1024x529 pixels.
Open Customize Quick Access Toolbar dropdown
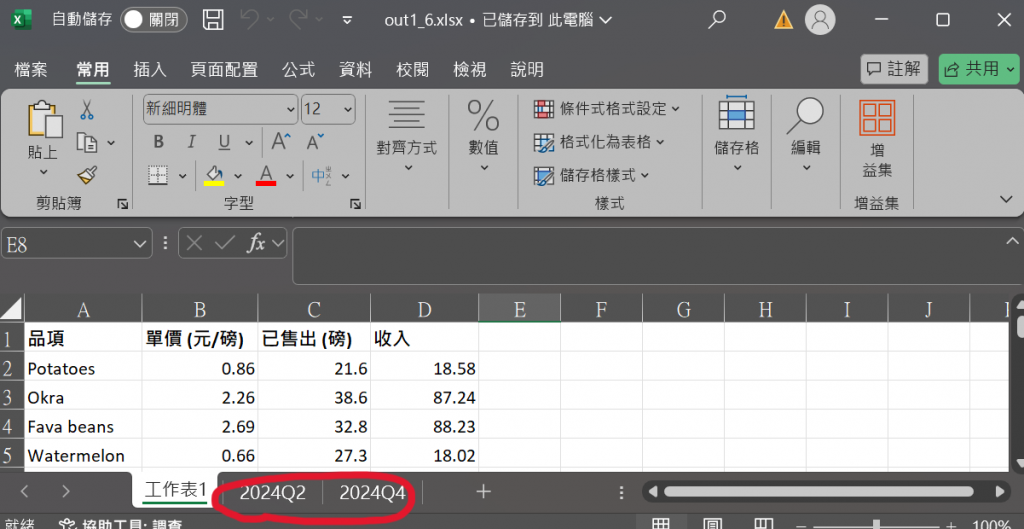[347, 20]
